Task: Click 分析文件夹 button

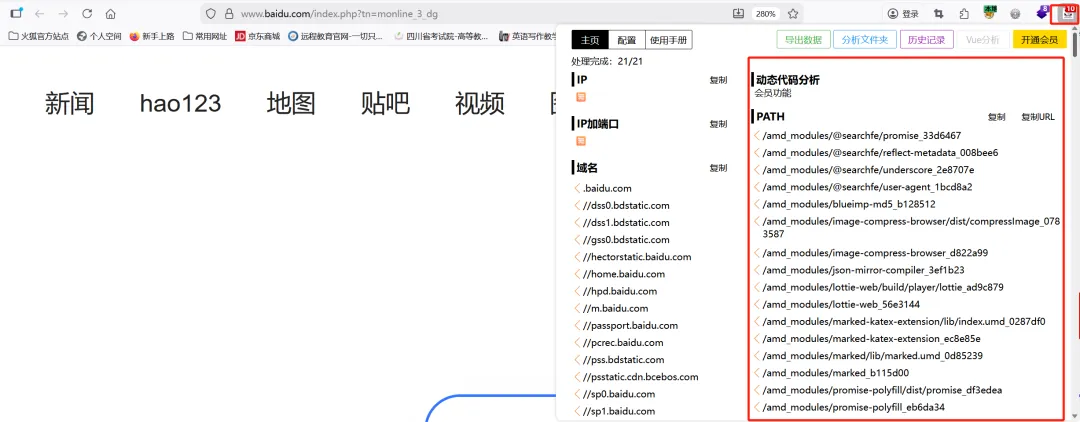Action: [x=864, y=40]
